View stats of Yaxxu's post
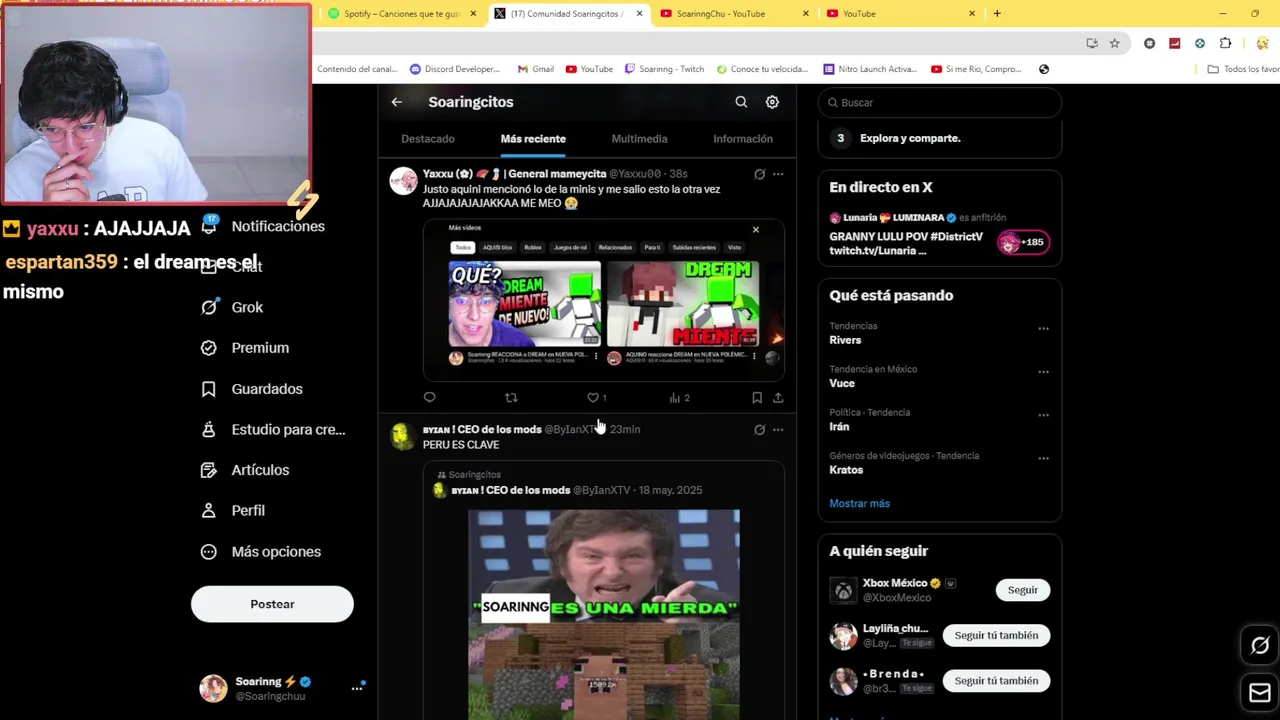The width and height of the screenshot is (1280, 720). pyautogui.click(x=679, y=398)
